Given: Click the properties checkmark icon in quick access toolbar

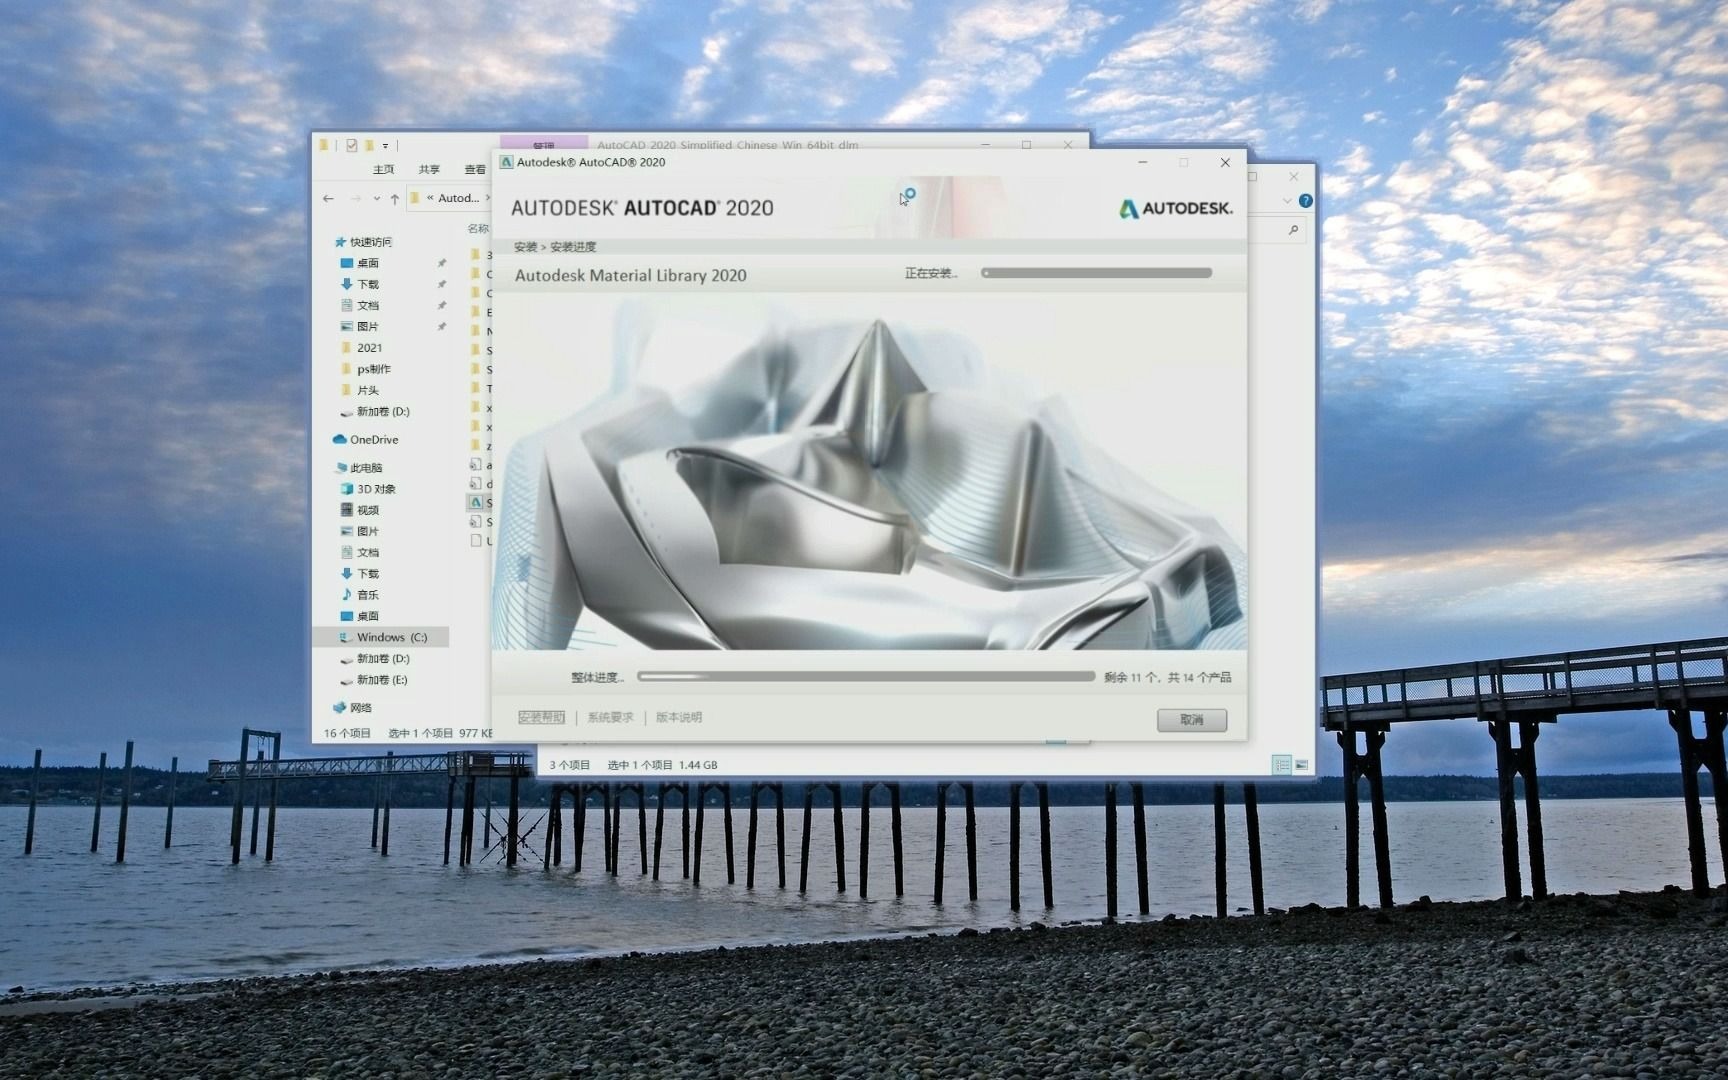Looking at the screenshot, I should pos(351,145).
